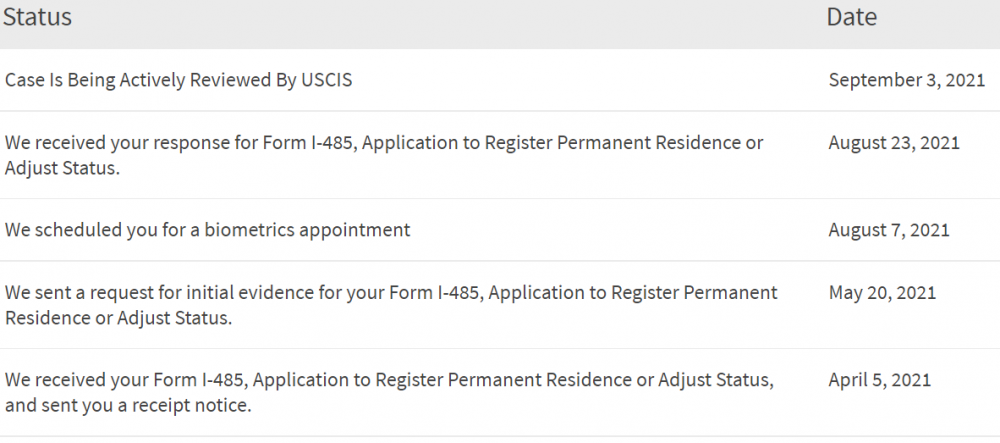Click the April 5, 2021 date
Screen dimensions: 1000x443
pos(880,381)
